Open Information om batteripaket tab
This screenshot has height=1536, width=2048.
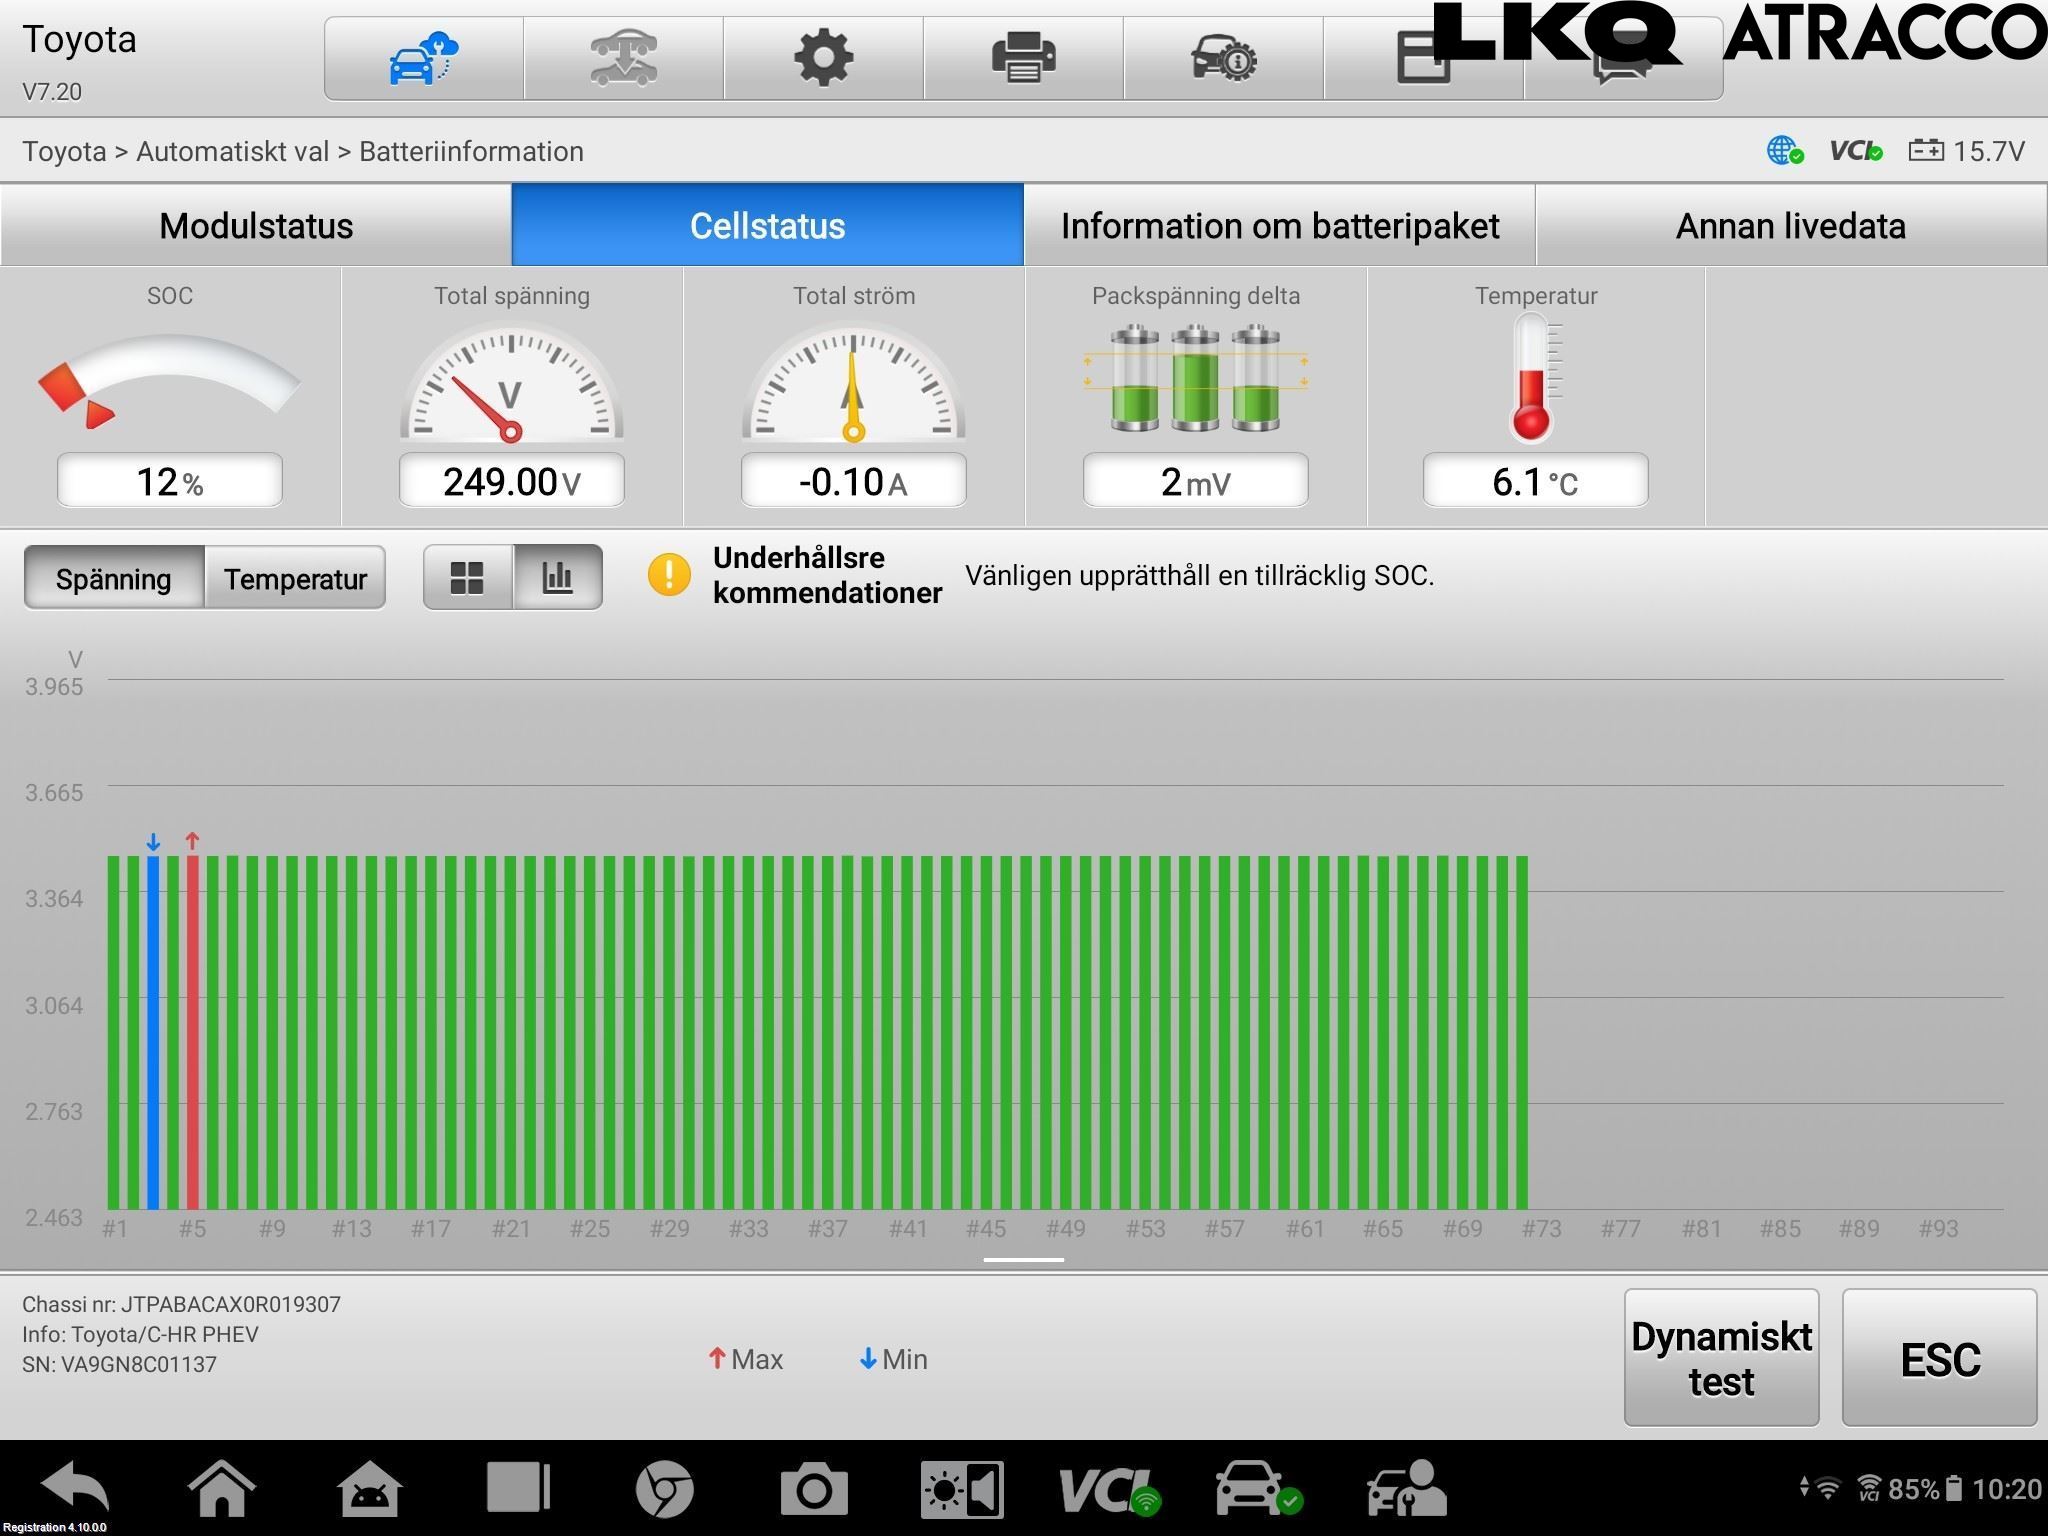[1280, 225]
